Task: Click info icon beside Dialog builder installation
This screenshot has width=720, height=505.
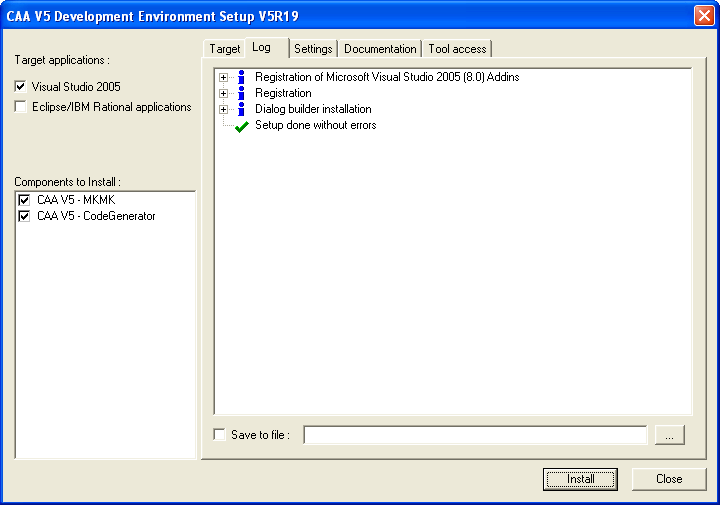Action: coord(241,109)
